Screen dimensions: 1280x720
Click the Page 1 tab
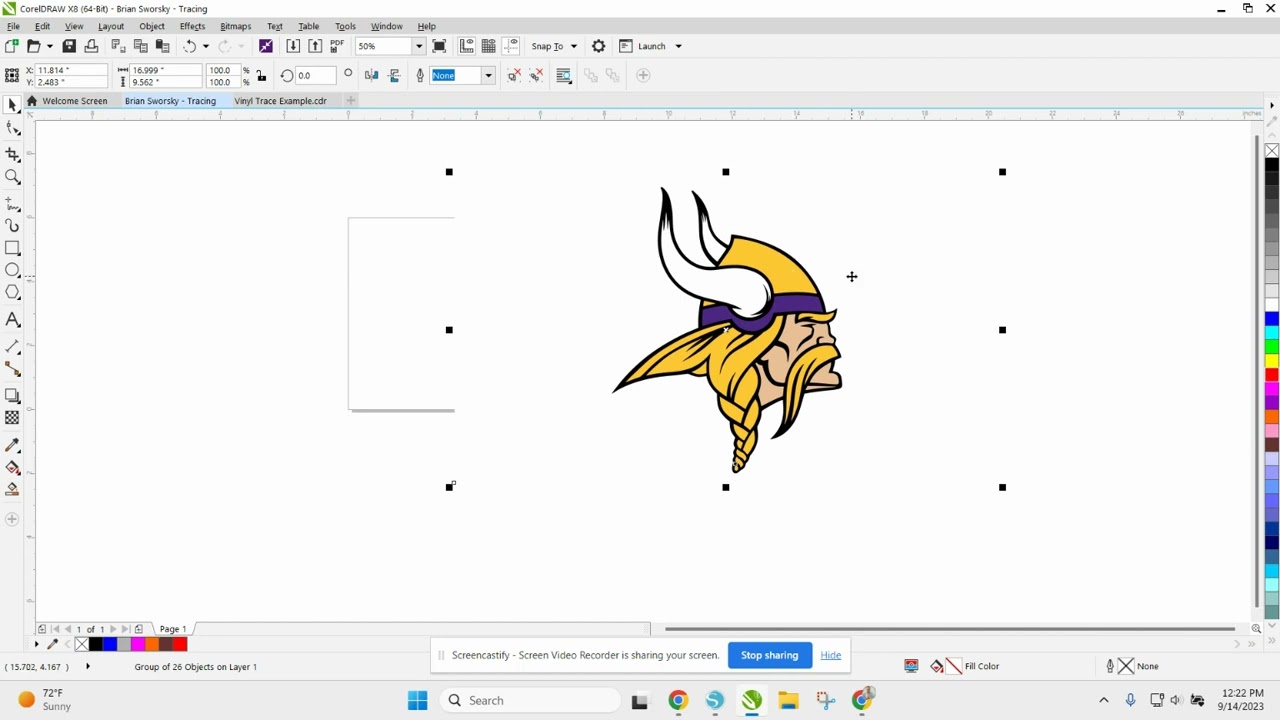(173, 629)
